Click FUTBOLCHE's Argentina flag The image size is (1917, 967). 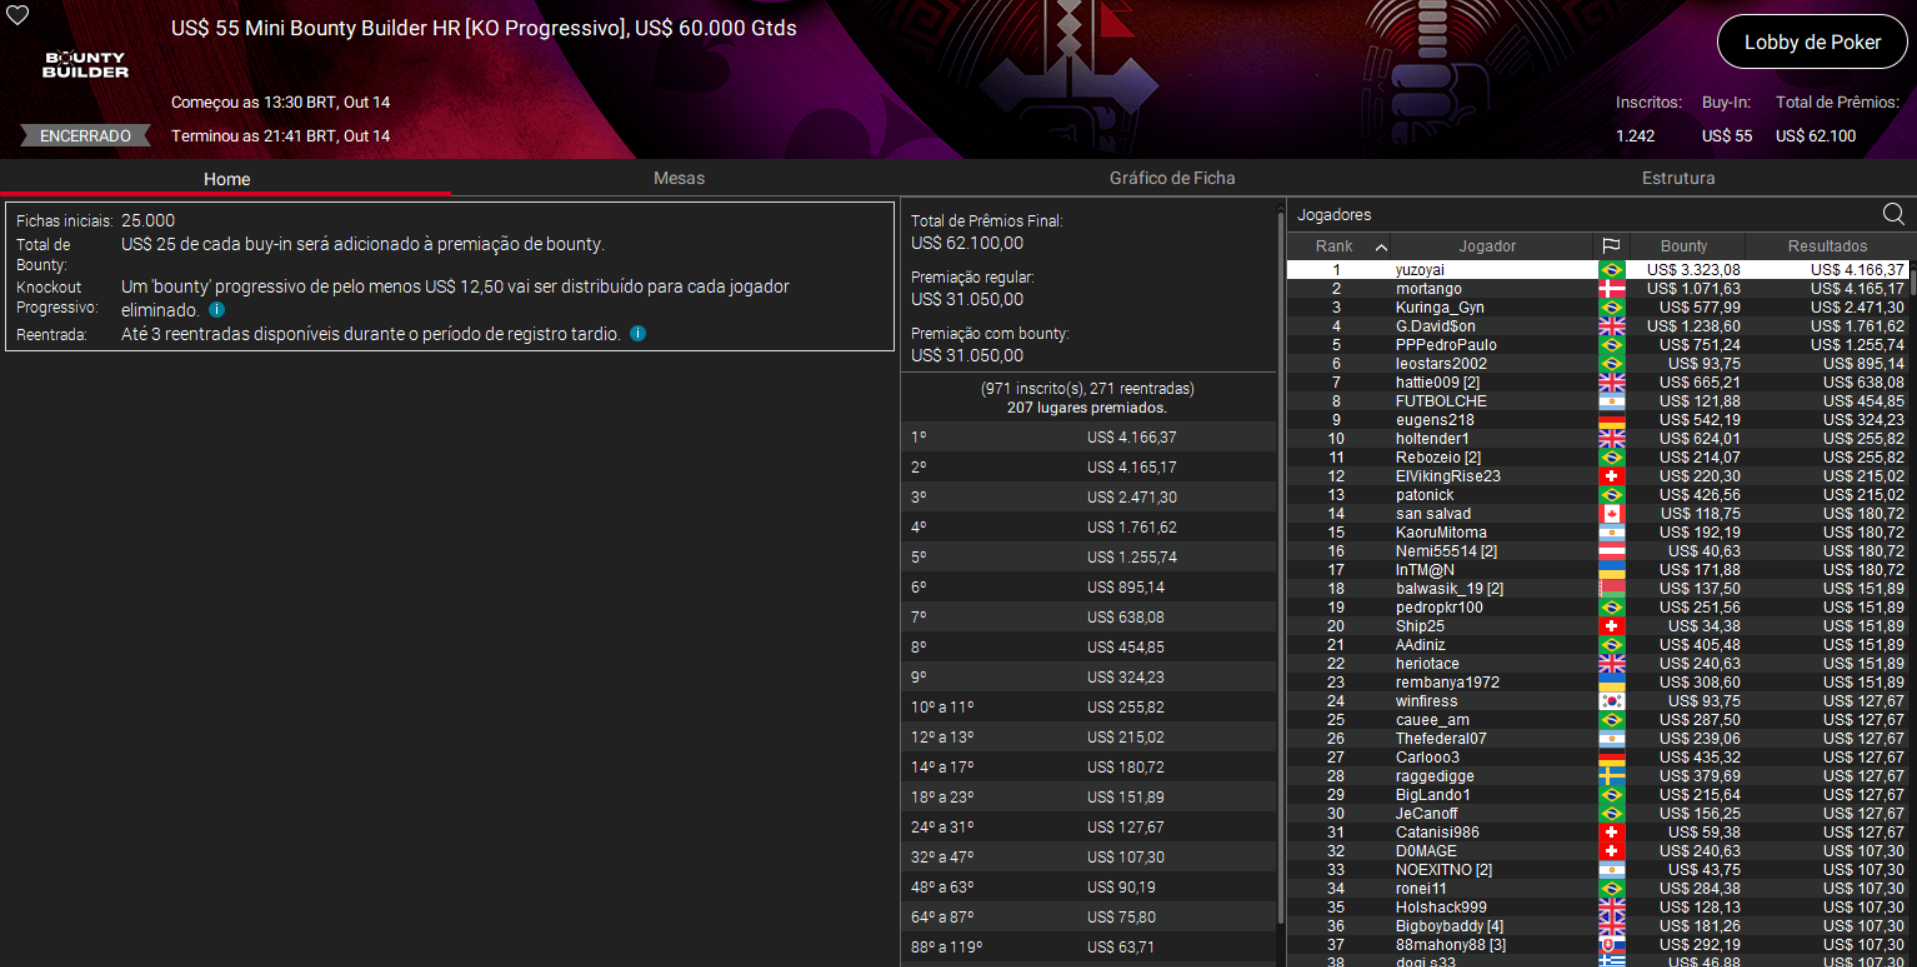(x=1611, y=401)
